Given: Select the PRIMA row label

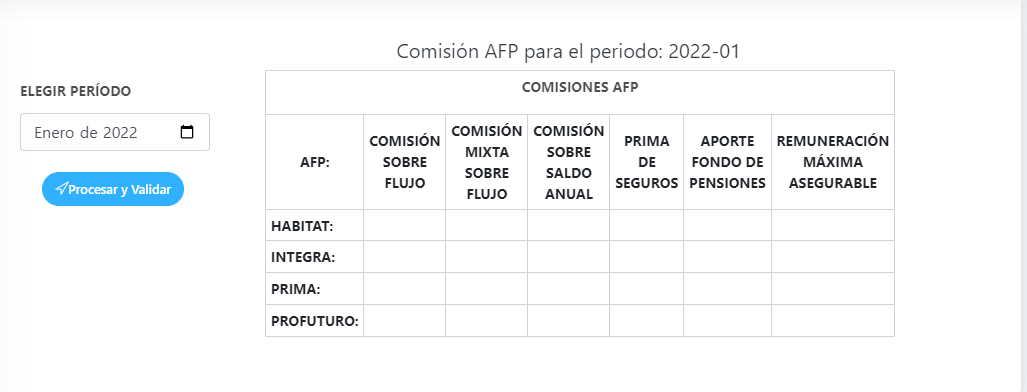Looking at the screenshot, I should tap(296, 289).
